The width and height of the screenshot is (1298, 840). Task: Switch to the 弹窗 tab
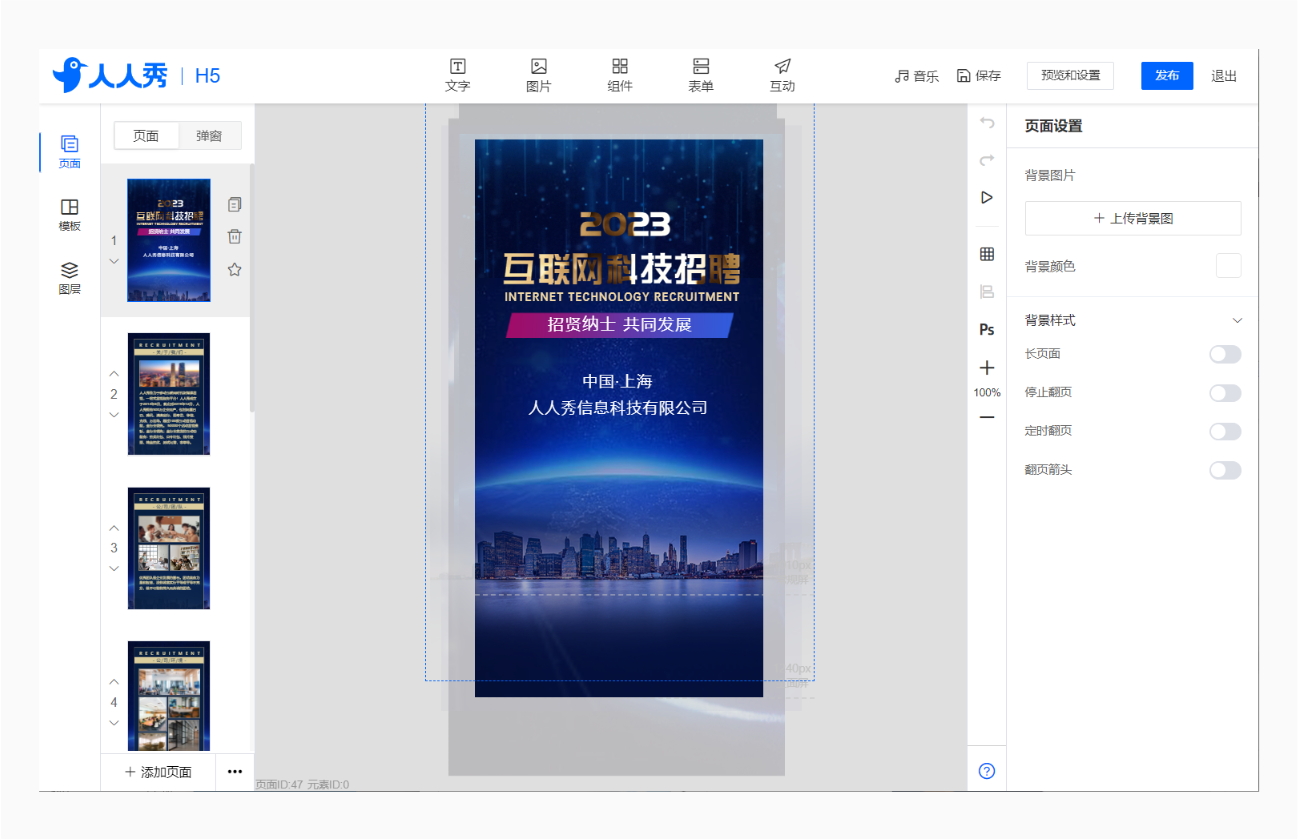tap(209, 136)
